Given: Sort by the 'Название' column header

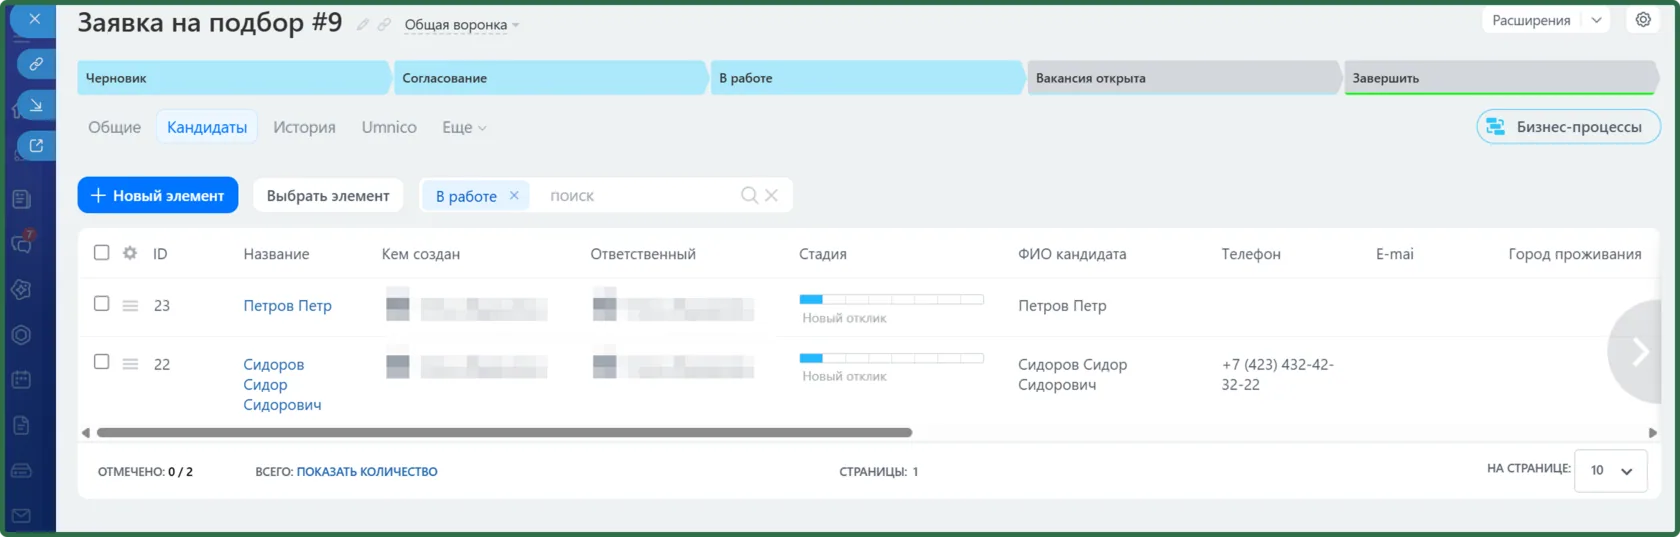Looking at the screenshot, I should tap(276, 254).
